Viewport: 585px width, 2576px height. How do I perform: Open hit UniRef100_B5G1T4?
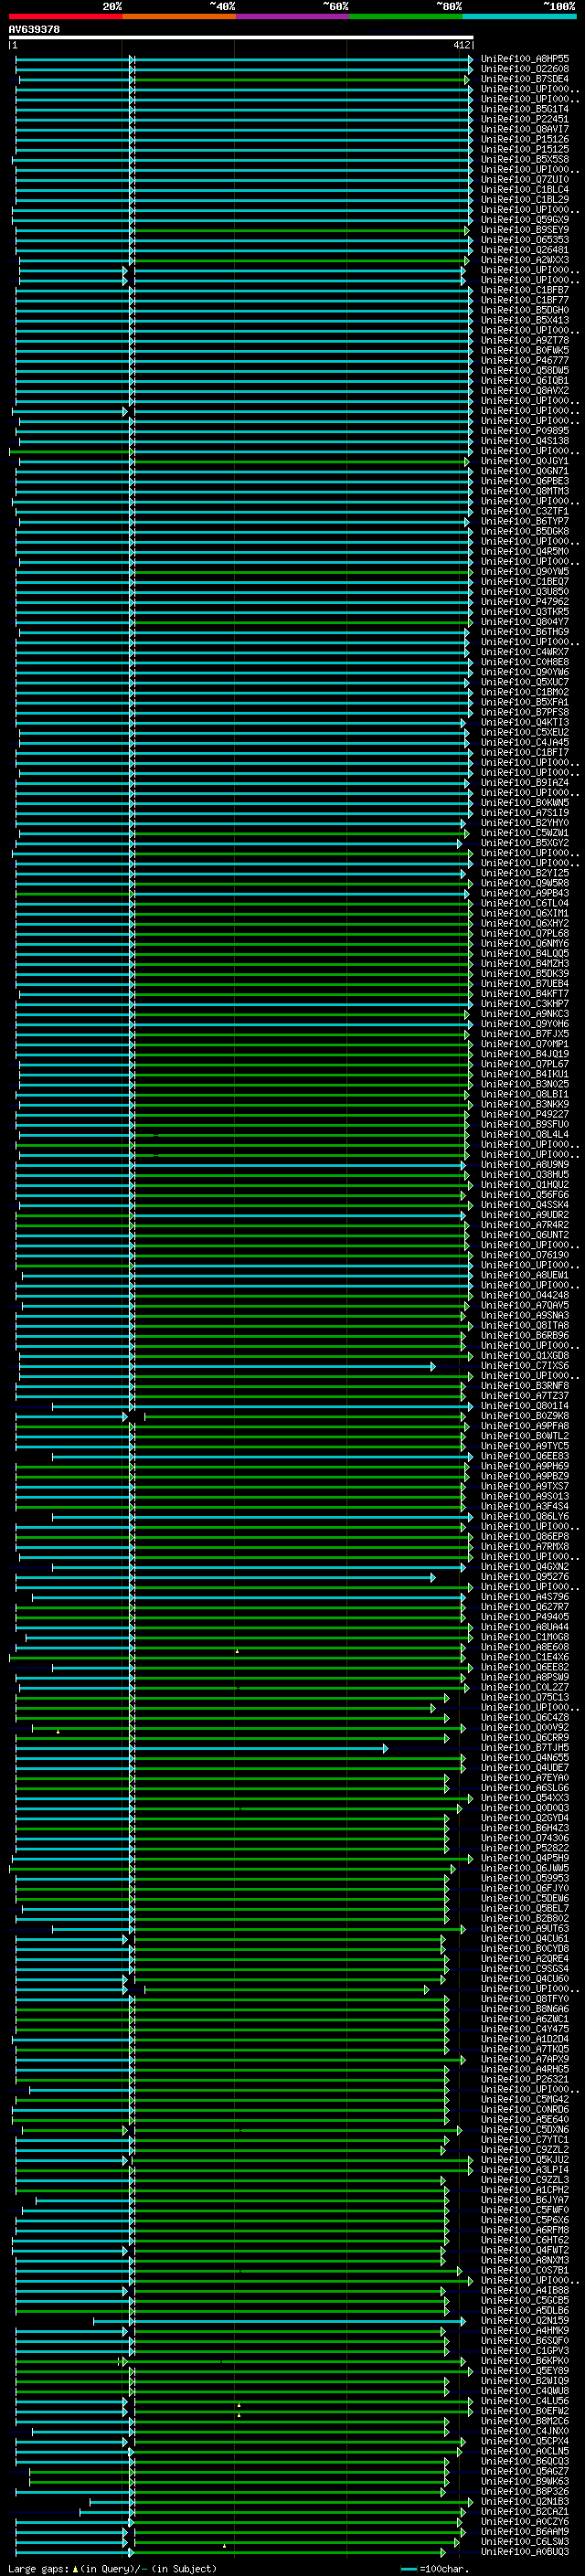pos(525,109)
